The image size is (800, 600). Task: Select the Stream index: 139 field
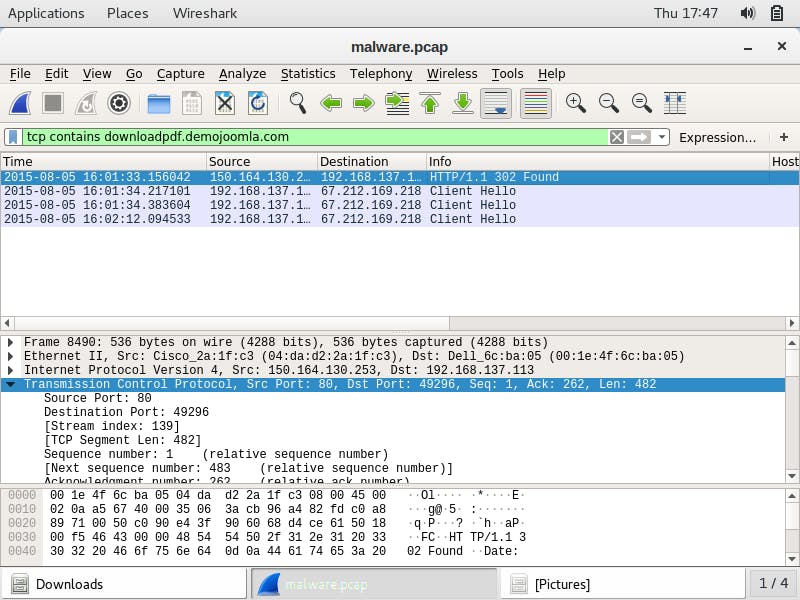(x=112, y=426)
